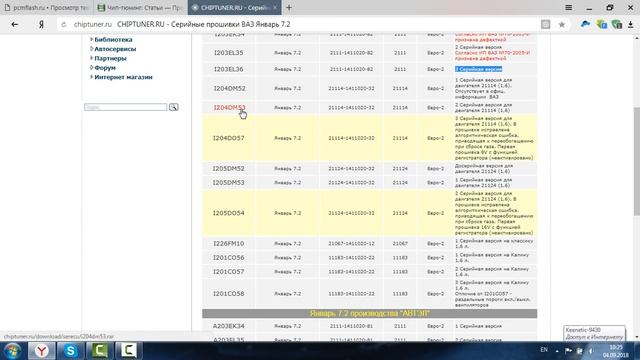Open the reader mode icon in the address bar
Image resolution: width=640 pixels, height=360 pixels.
click(x=545, y=24)
